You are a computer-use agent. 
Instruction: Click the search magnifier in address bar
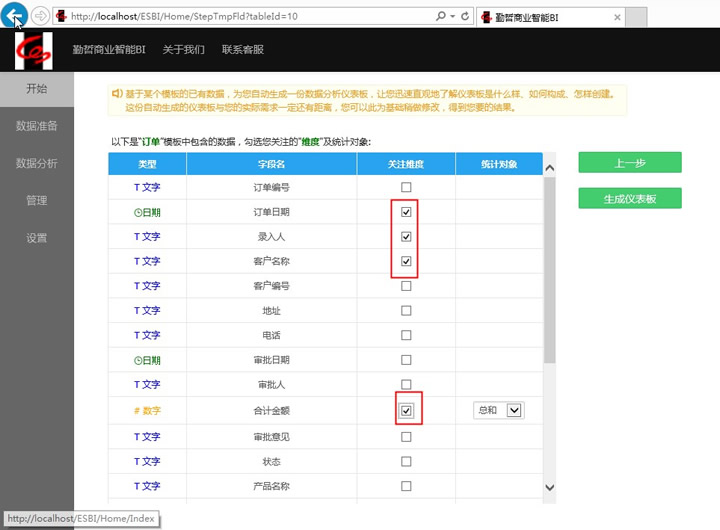tap(441, 17)
